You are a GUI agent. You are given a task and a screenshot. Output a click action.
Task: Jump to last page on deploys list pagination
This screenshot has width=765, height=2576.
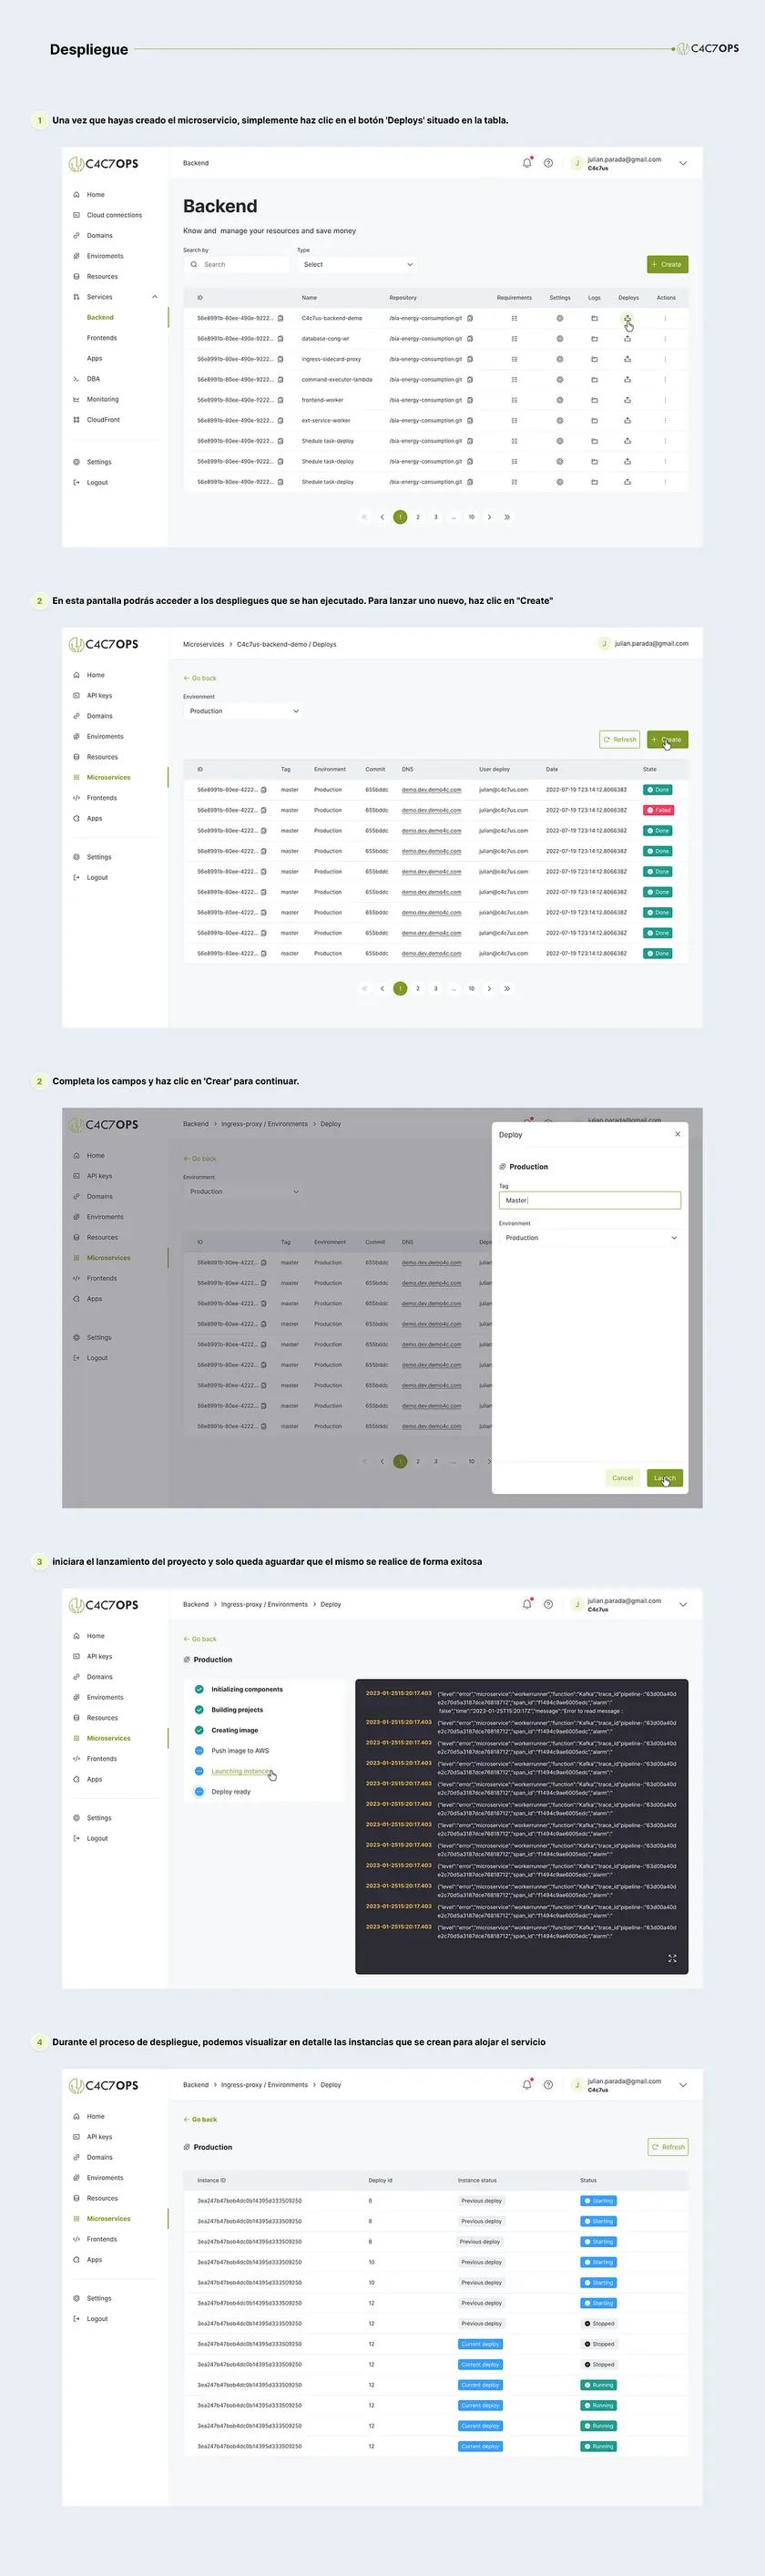point(507,988)
